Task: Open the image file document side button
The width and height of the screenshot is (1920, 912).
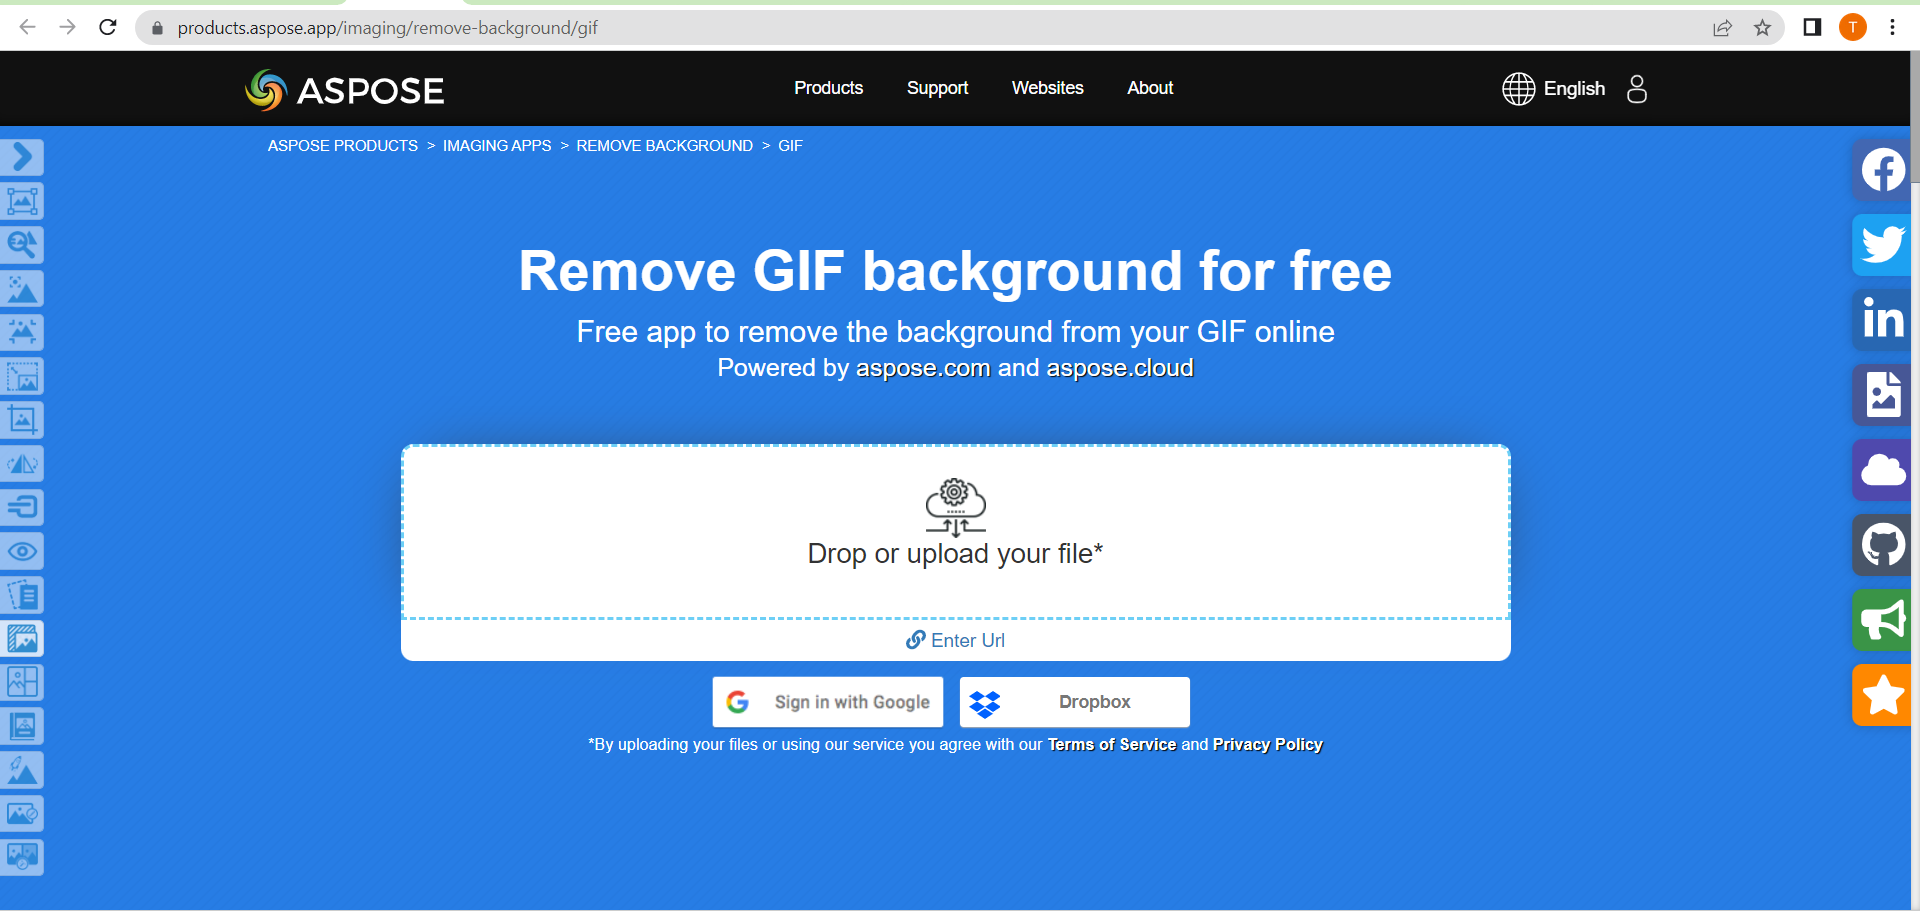Action: (x=1882, y=395)
